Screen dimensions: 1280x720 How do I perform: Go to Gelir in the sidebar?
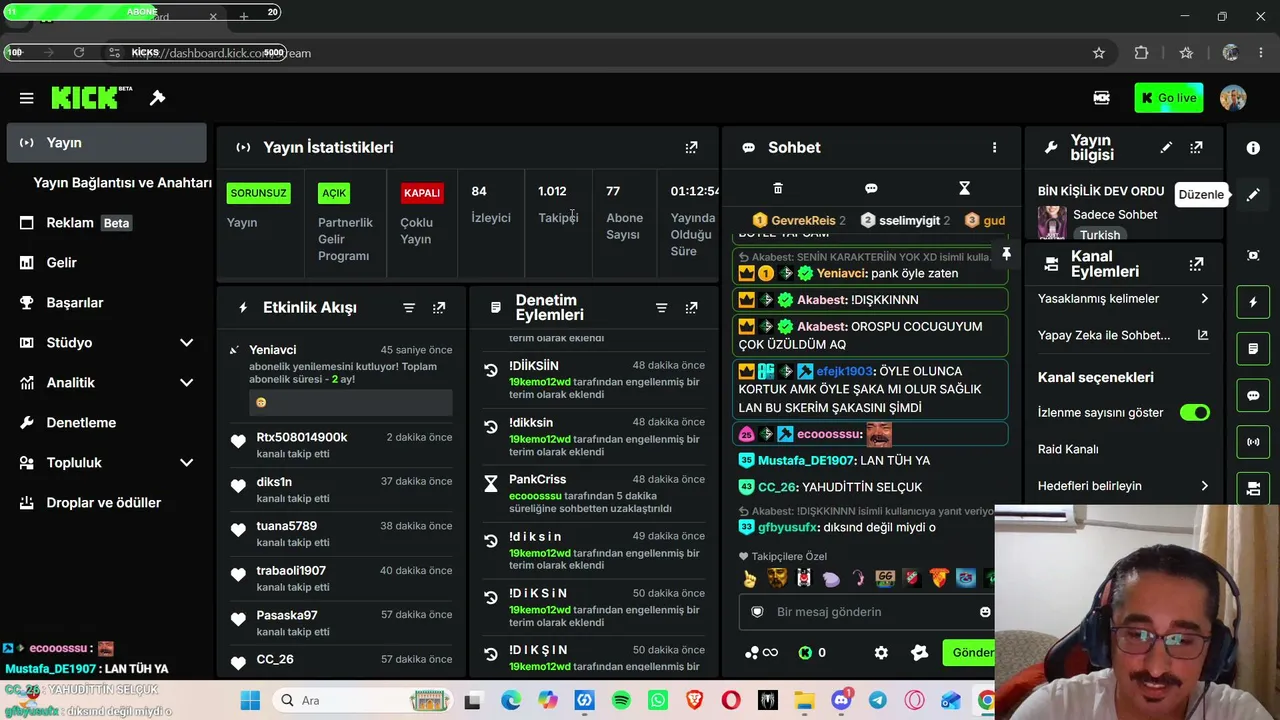point(106,263)
